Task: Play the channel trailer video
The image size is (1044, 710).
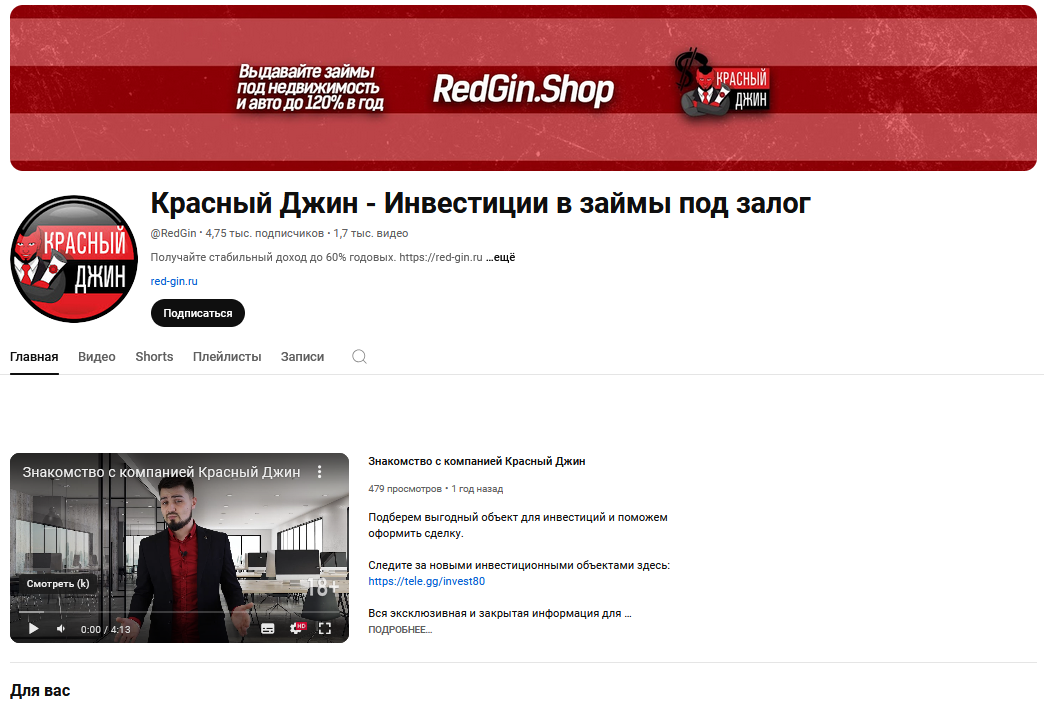Action: [x=33, y=629]
